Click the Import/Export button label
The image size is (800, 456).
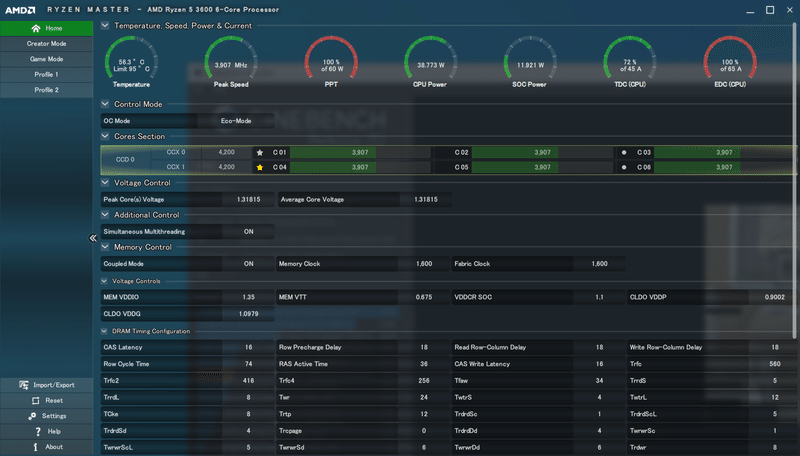click(54, 385)
